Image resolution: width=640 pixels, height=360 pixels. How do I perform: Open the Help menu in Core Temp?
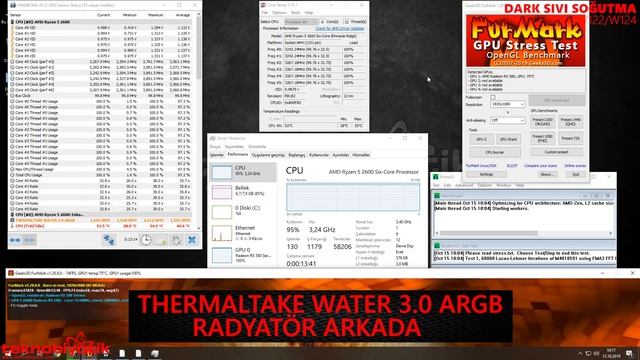click(309, 13)
